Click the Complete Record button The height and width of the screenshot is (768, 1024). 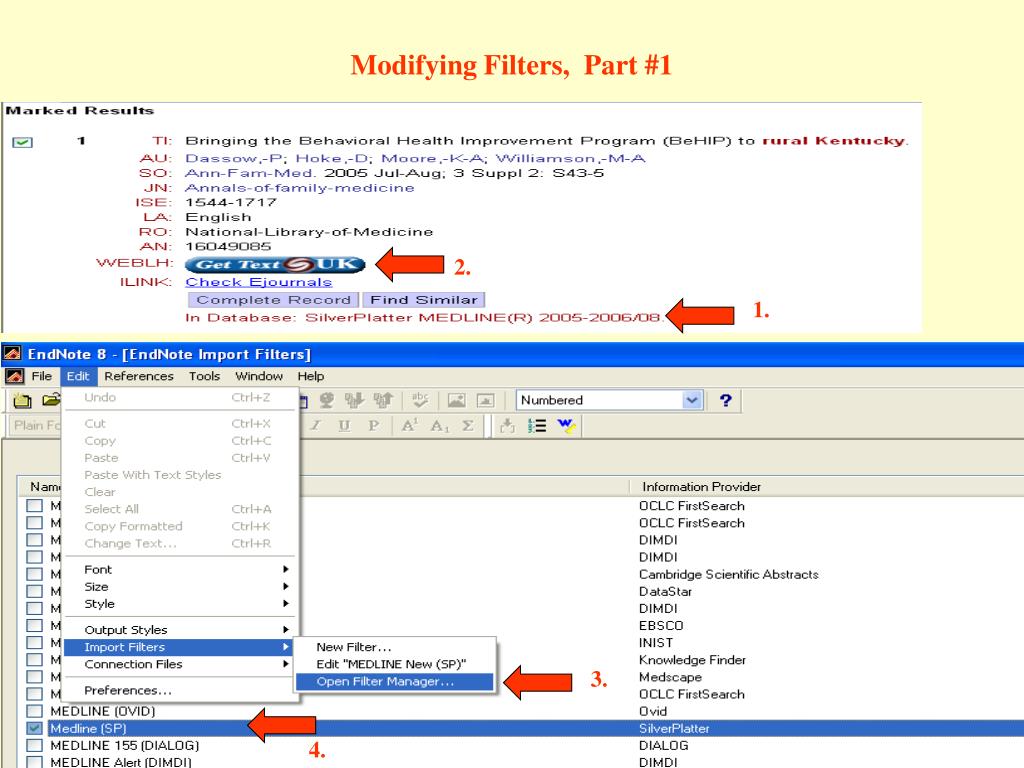274,300
